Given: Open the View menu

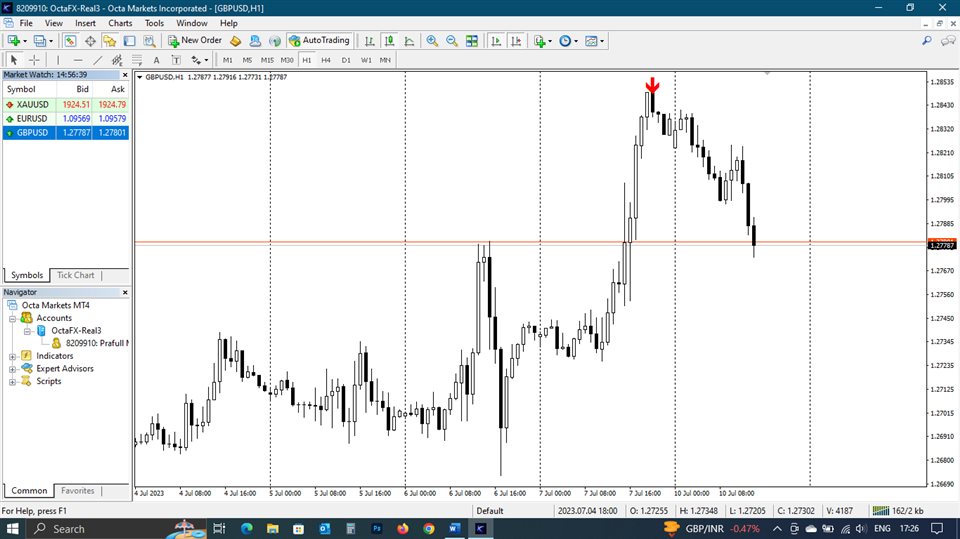Looking at the screenshot, I should pos(54,23).
